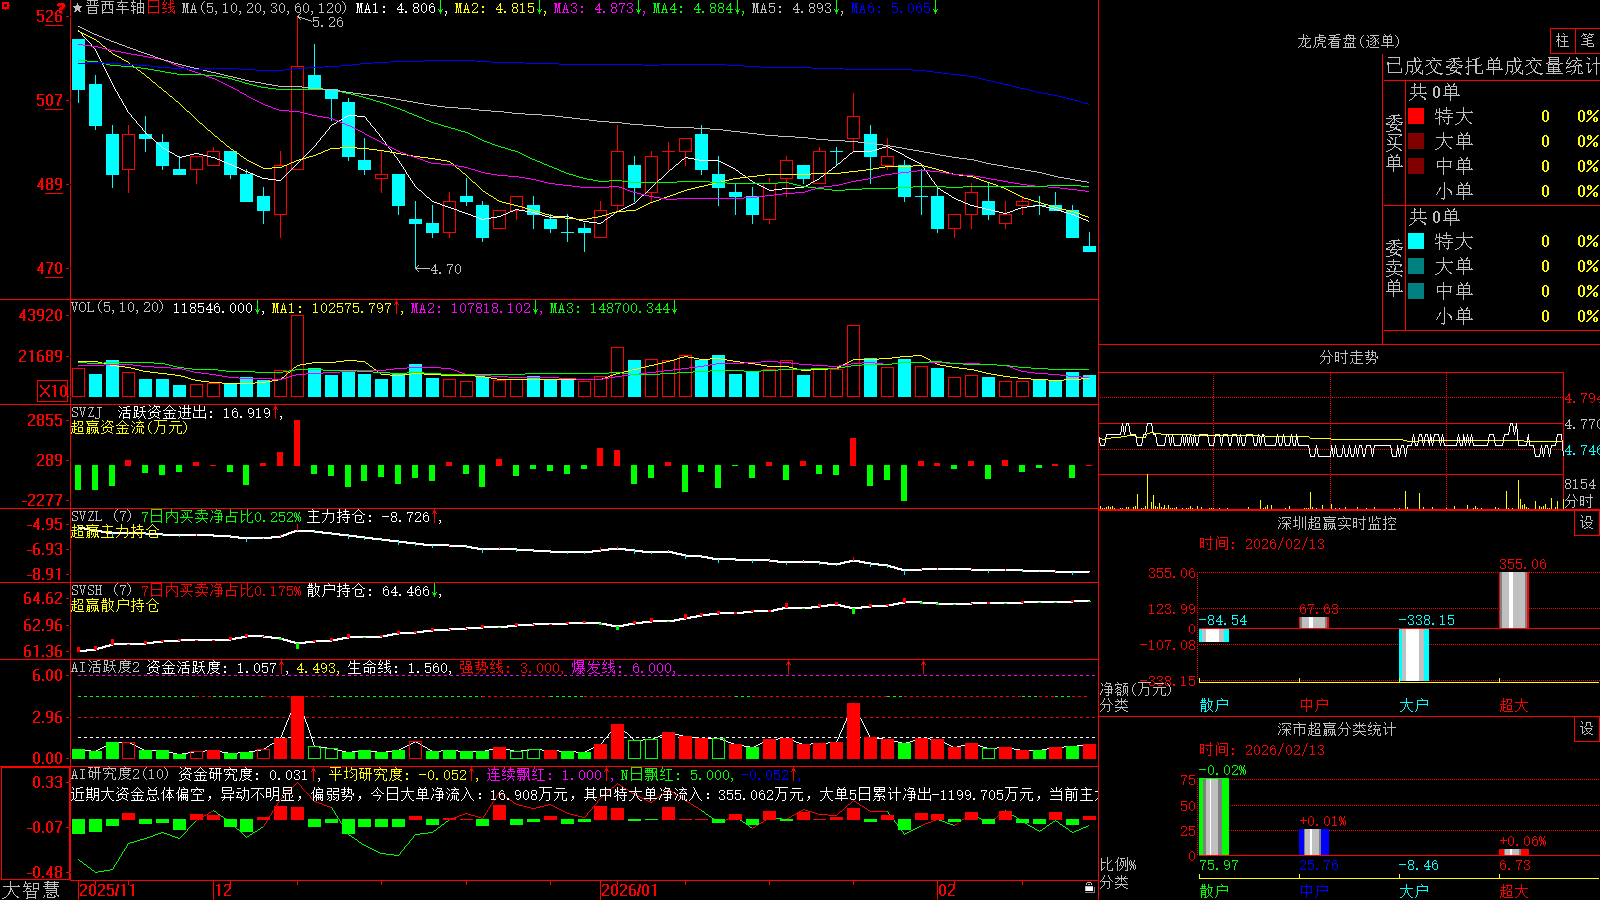Click the MA(5,10,20,30,60,120) indicator parameters
1600x900 pixels.
coord(264,8)
